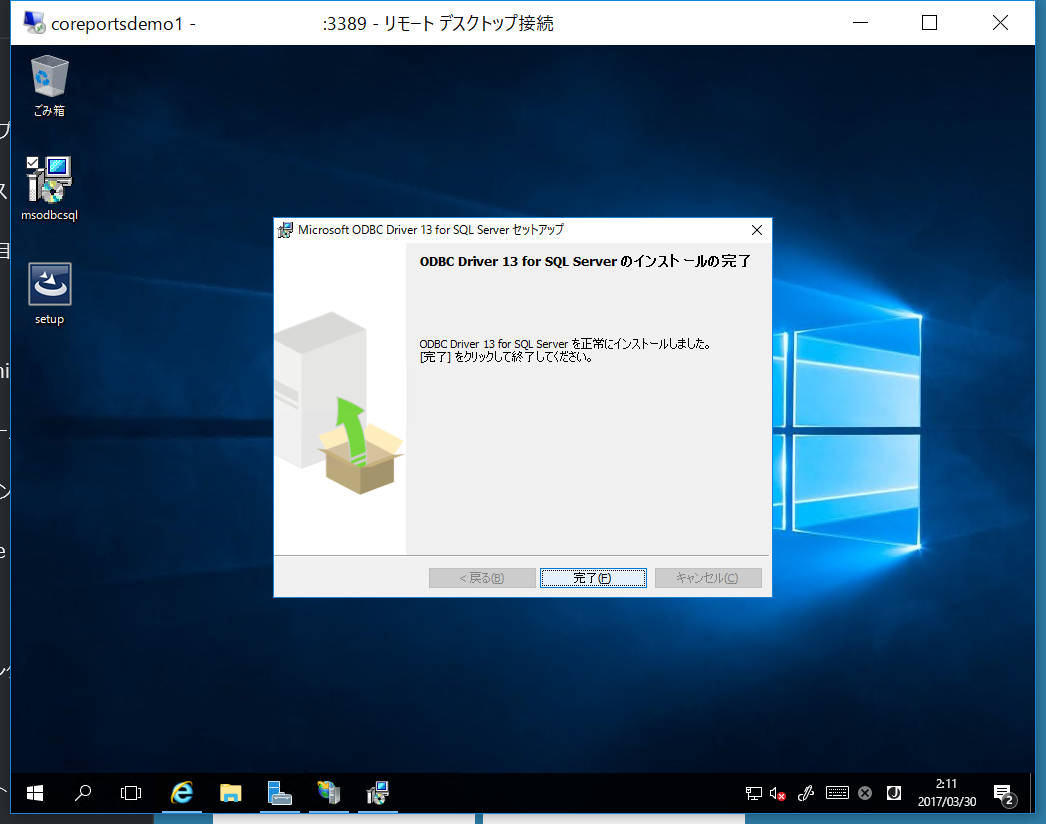The width and height of the screenshot is (1046, 824).
Task: Select the setup desktop icon
Action: tap(49, 294)
